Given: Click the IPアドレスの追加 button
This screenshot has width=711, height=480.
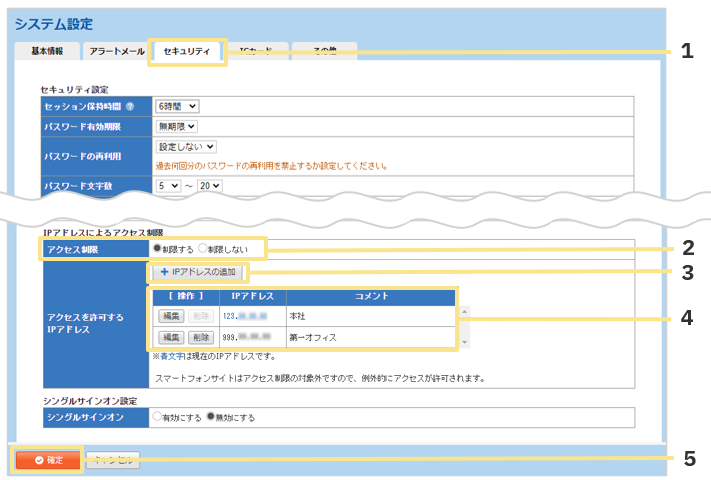Looking at the screenshot, I should coord(198,272).
